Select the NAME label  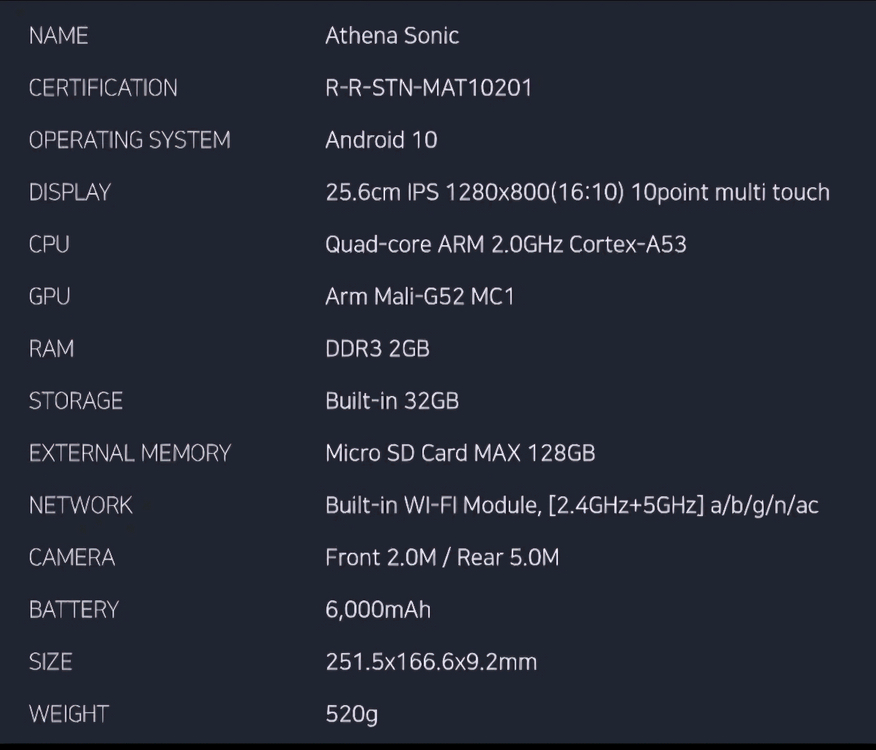pos(58,36)
